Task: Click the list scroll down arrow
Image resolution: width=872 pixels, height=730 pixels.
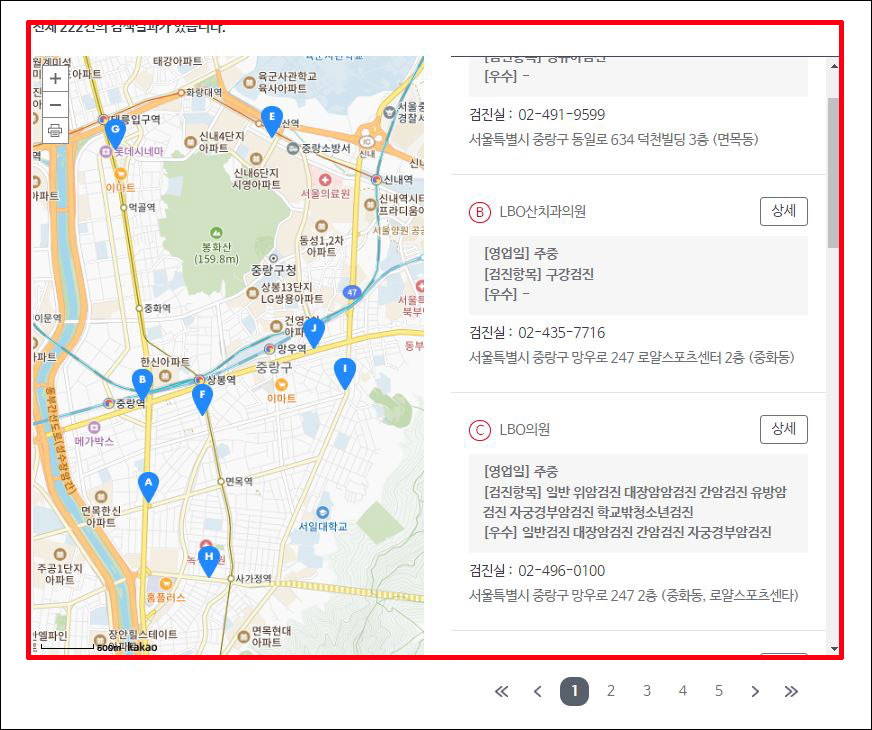Action: [x=834, y=648]
